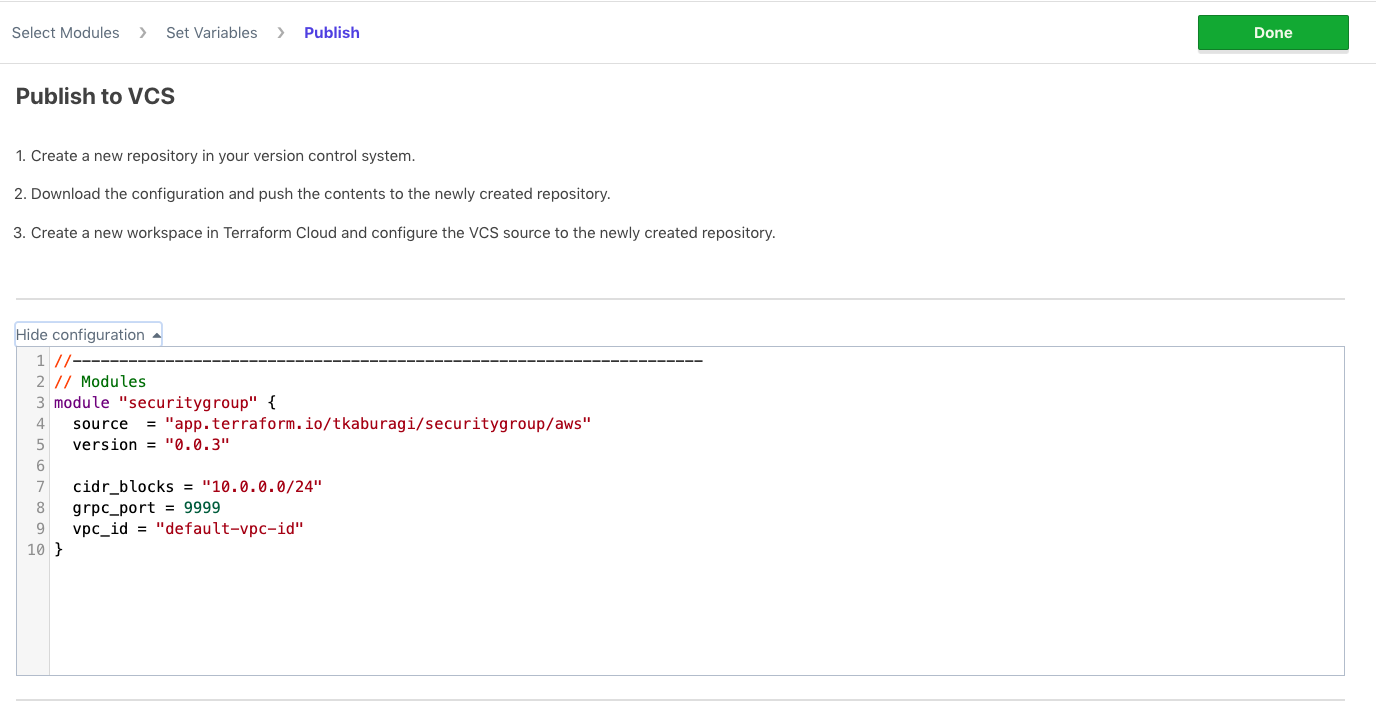Click the vpc_id value "default-vpc-id"
This screenshot has height=712, width=1376.
tap(229, 529)
